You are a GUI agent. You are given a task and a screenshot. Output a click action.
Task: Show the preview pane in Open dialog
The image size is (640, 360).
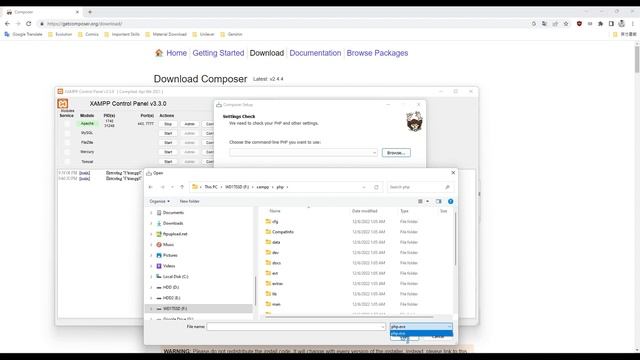[438, 201]
